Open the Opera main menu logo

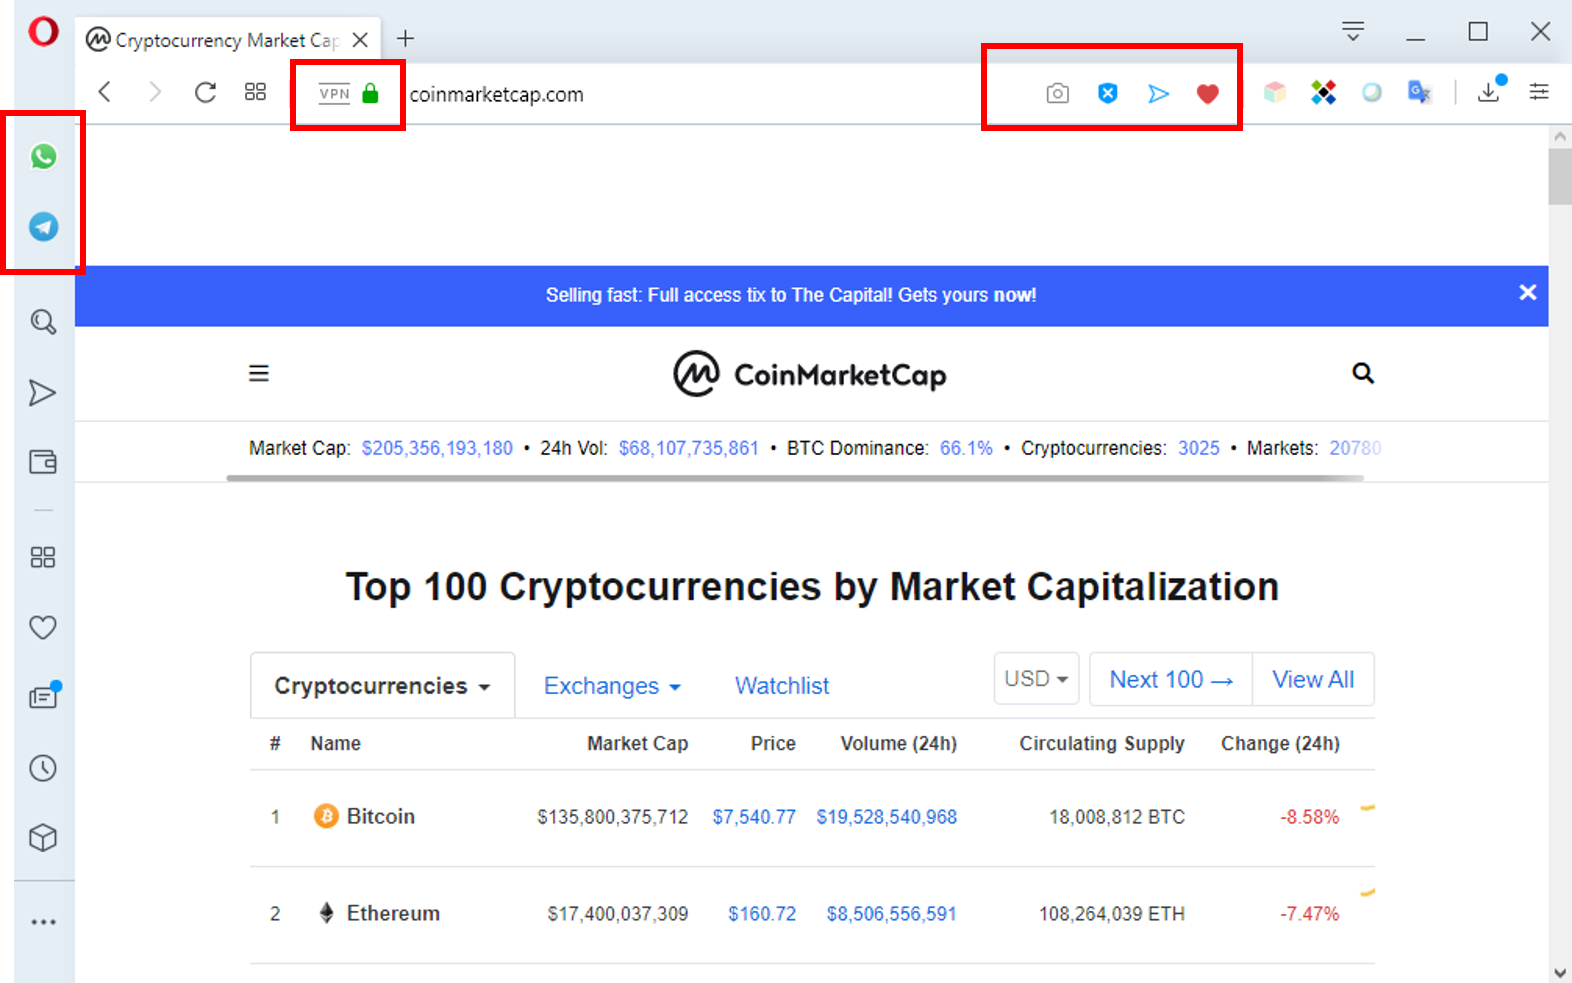click(43, 32)
